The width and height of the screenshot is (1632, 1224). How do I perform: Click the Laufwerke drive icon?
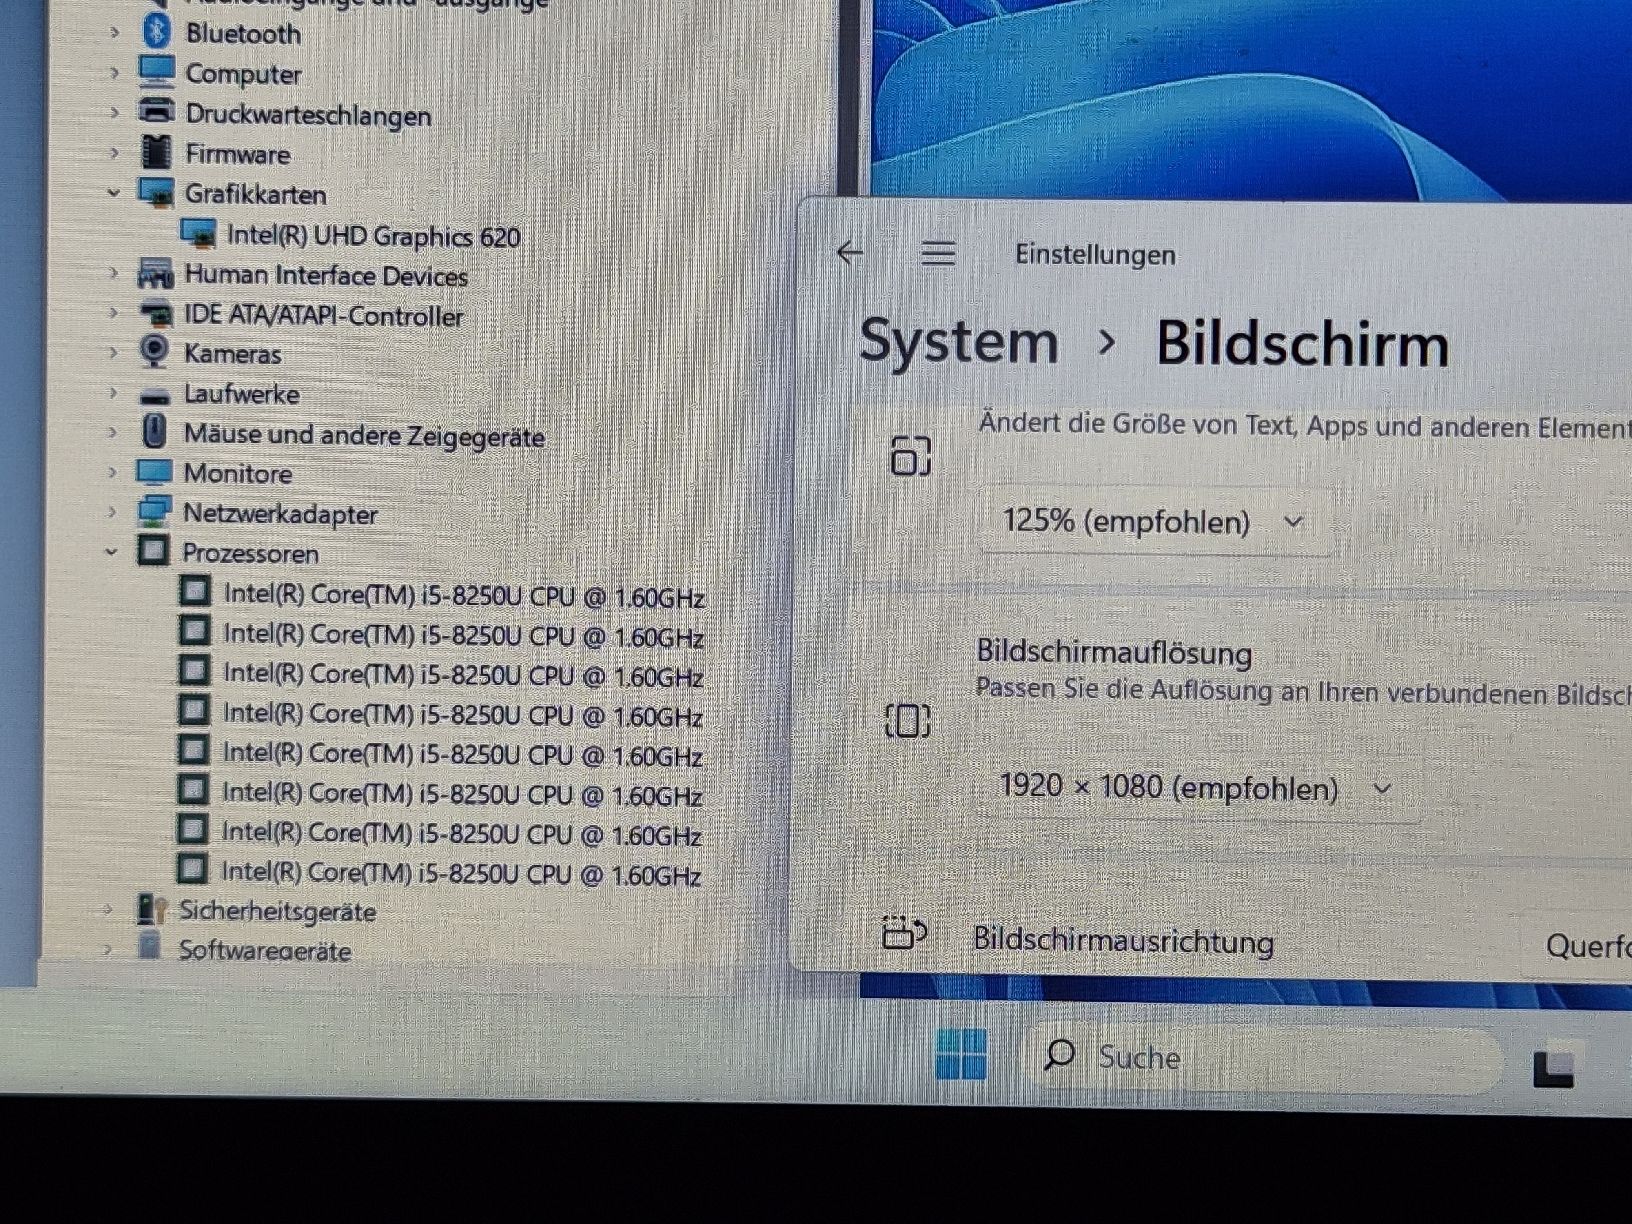point(154,396)
